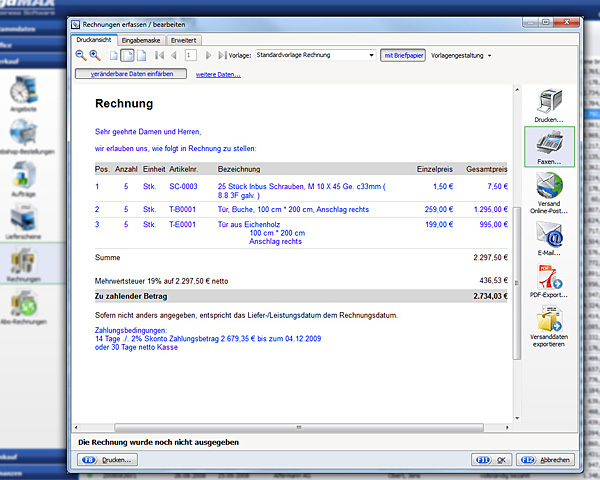Send the invoice via E-Mail icon
600x480 pixels.
coord(549,238)
